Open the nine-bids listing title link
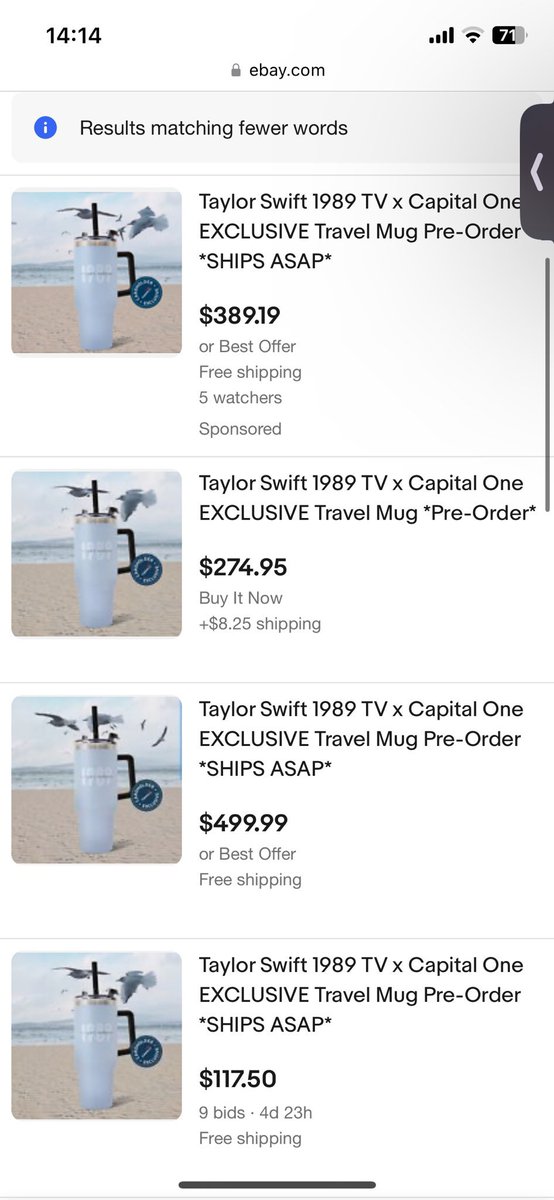This screenshot has height=1200, width=554. click(x=361, y=995)
